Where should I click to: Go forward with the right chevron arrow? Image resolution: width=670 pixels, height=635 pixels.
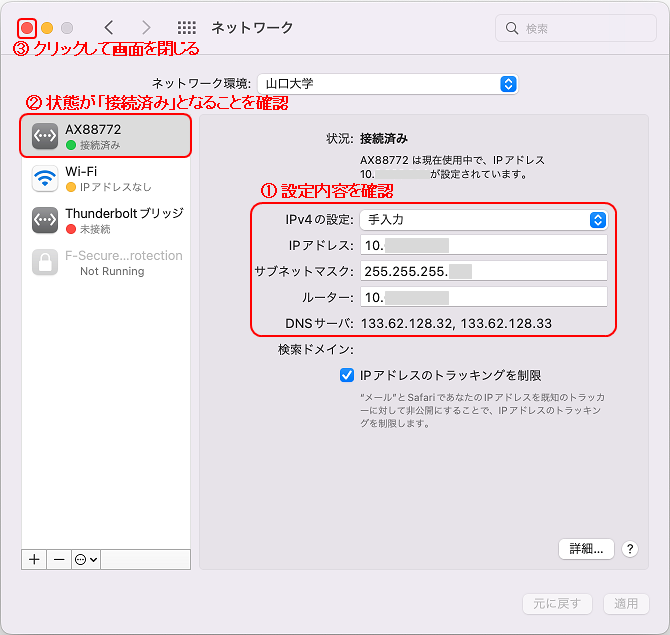146,28
